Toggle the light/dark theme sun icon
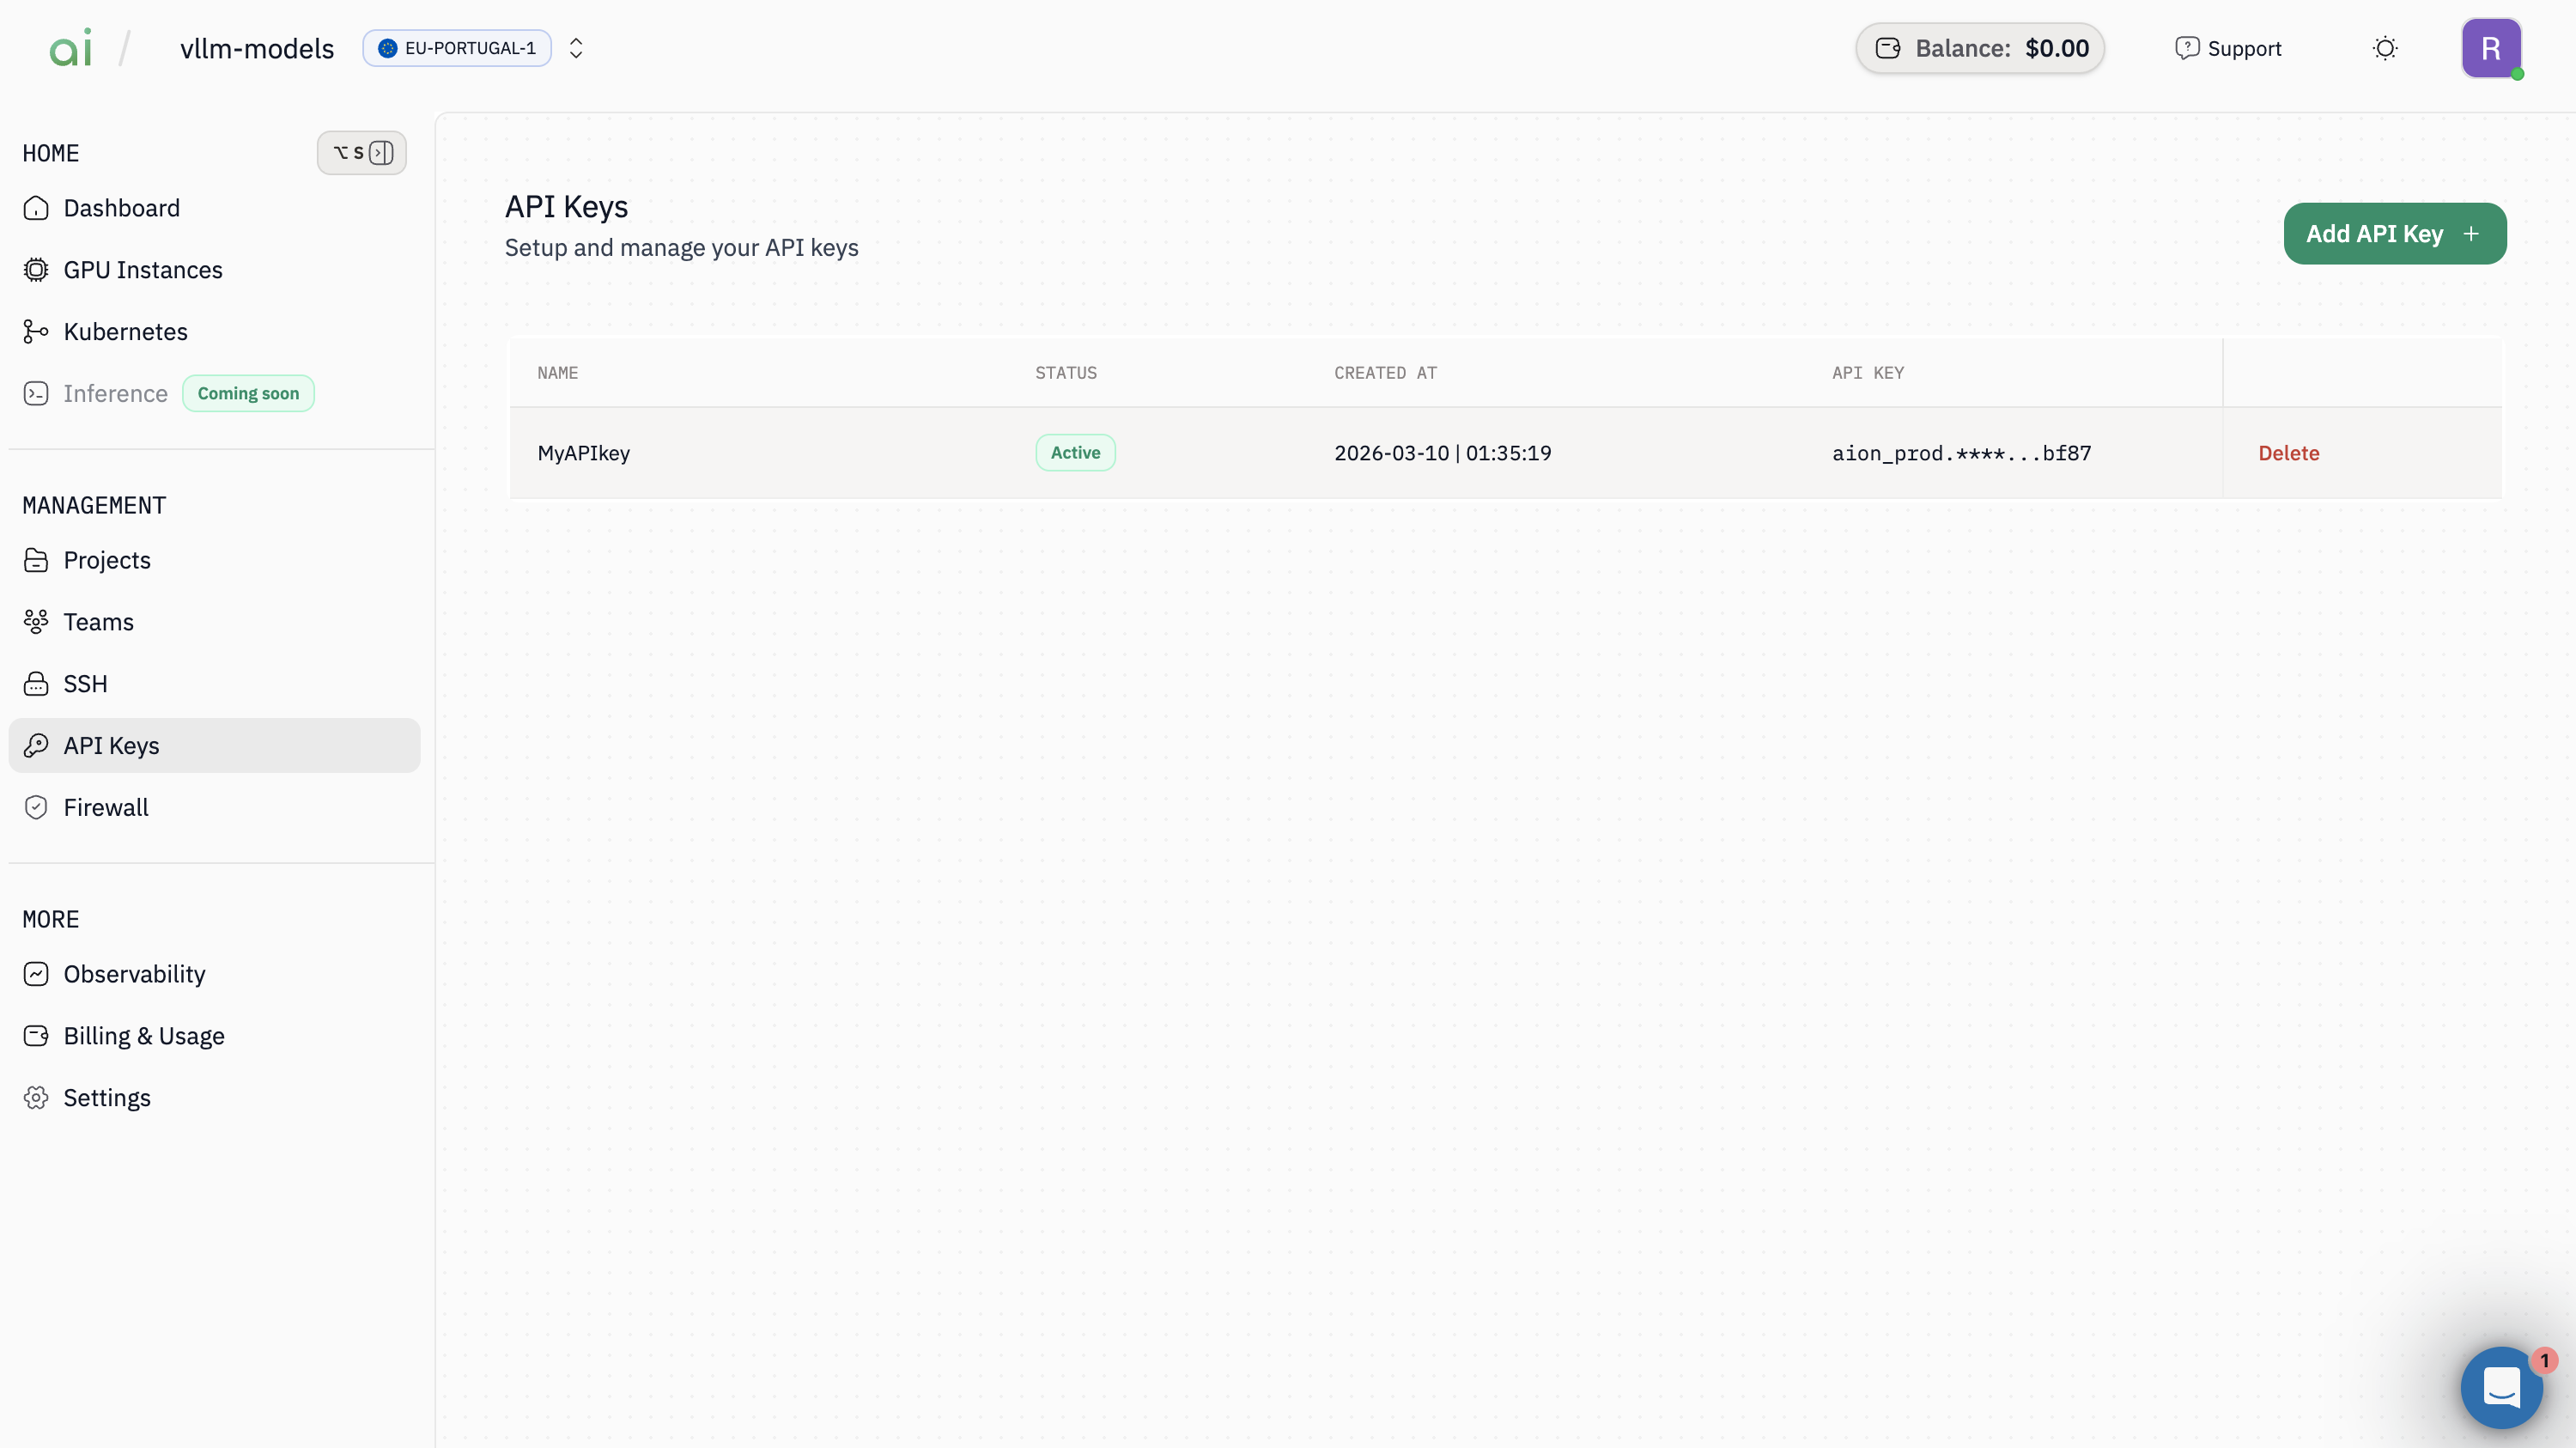 2385,48
